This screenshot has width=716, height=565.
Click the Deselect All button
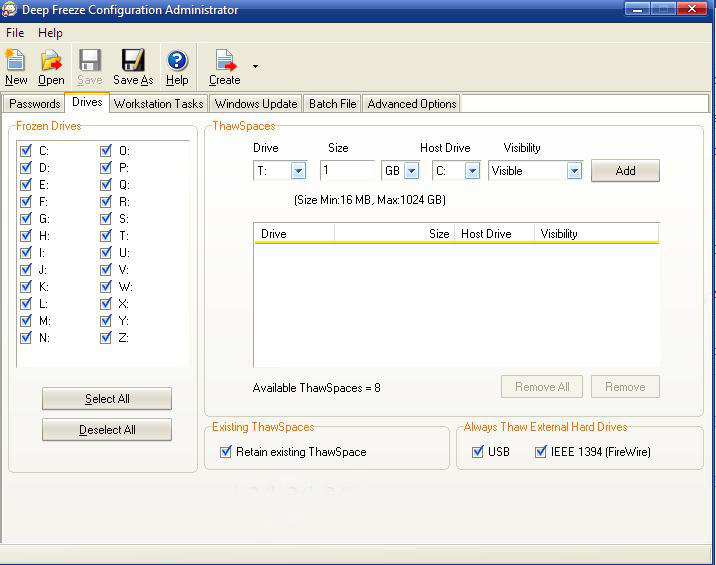click(107, 430)
